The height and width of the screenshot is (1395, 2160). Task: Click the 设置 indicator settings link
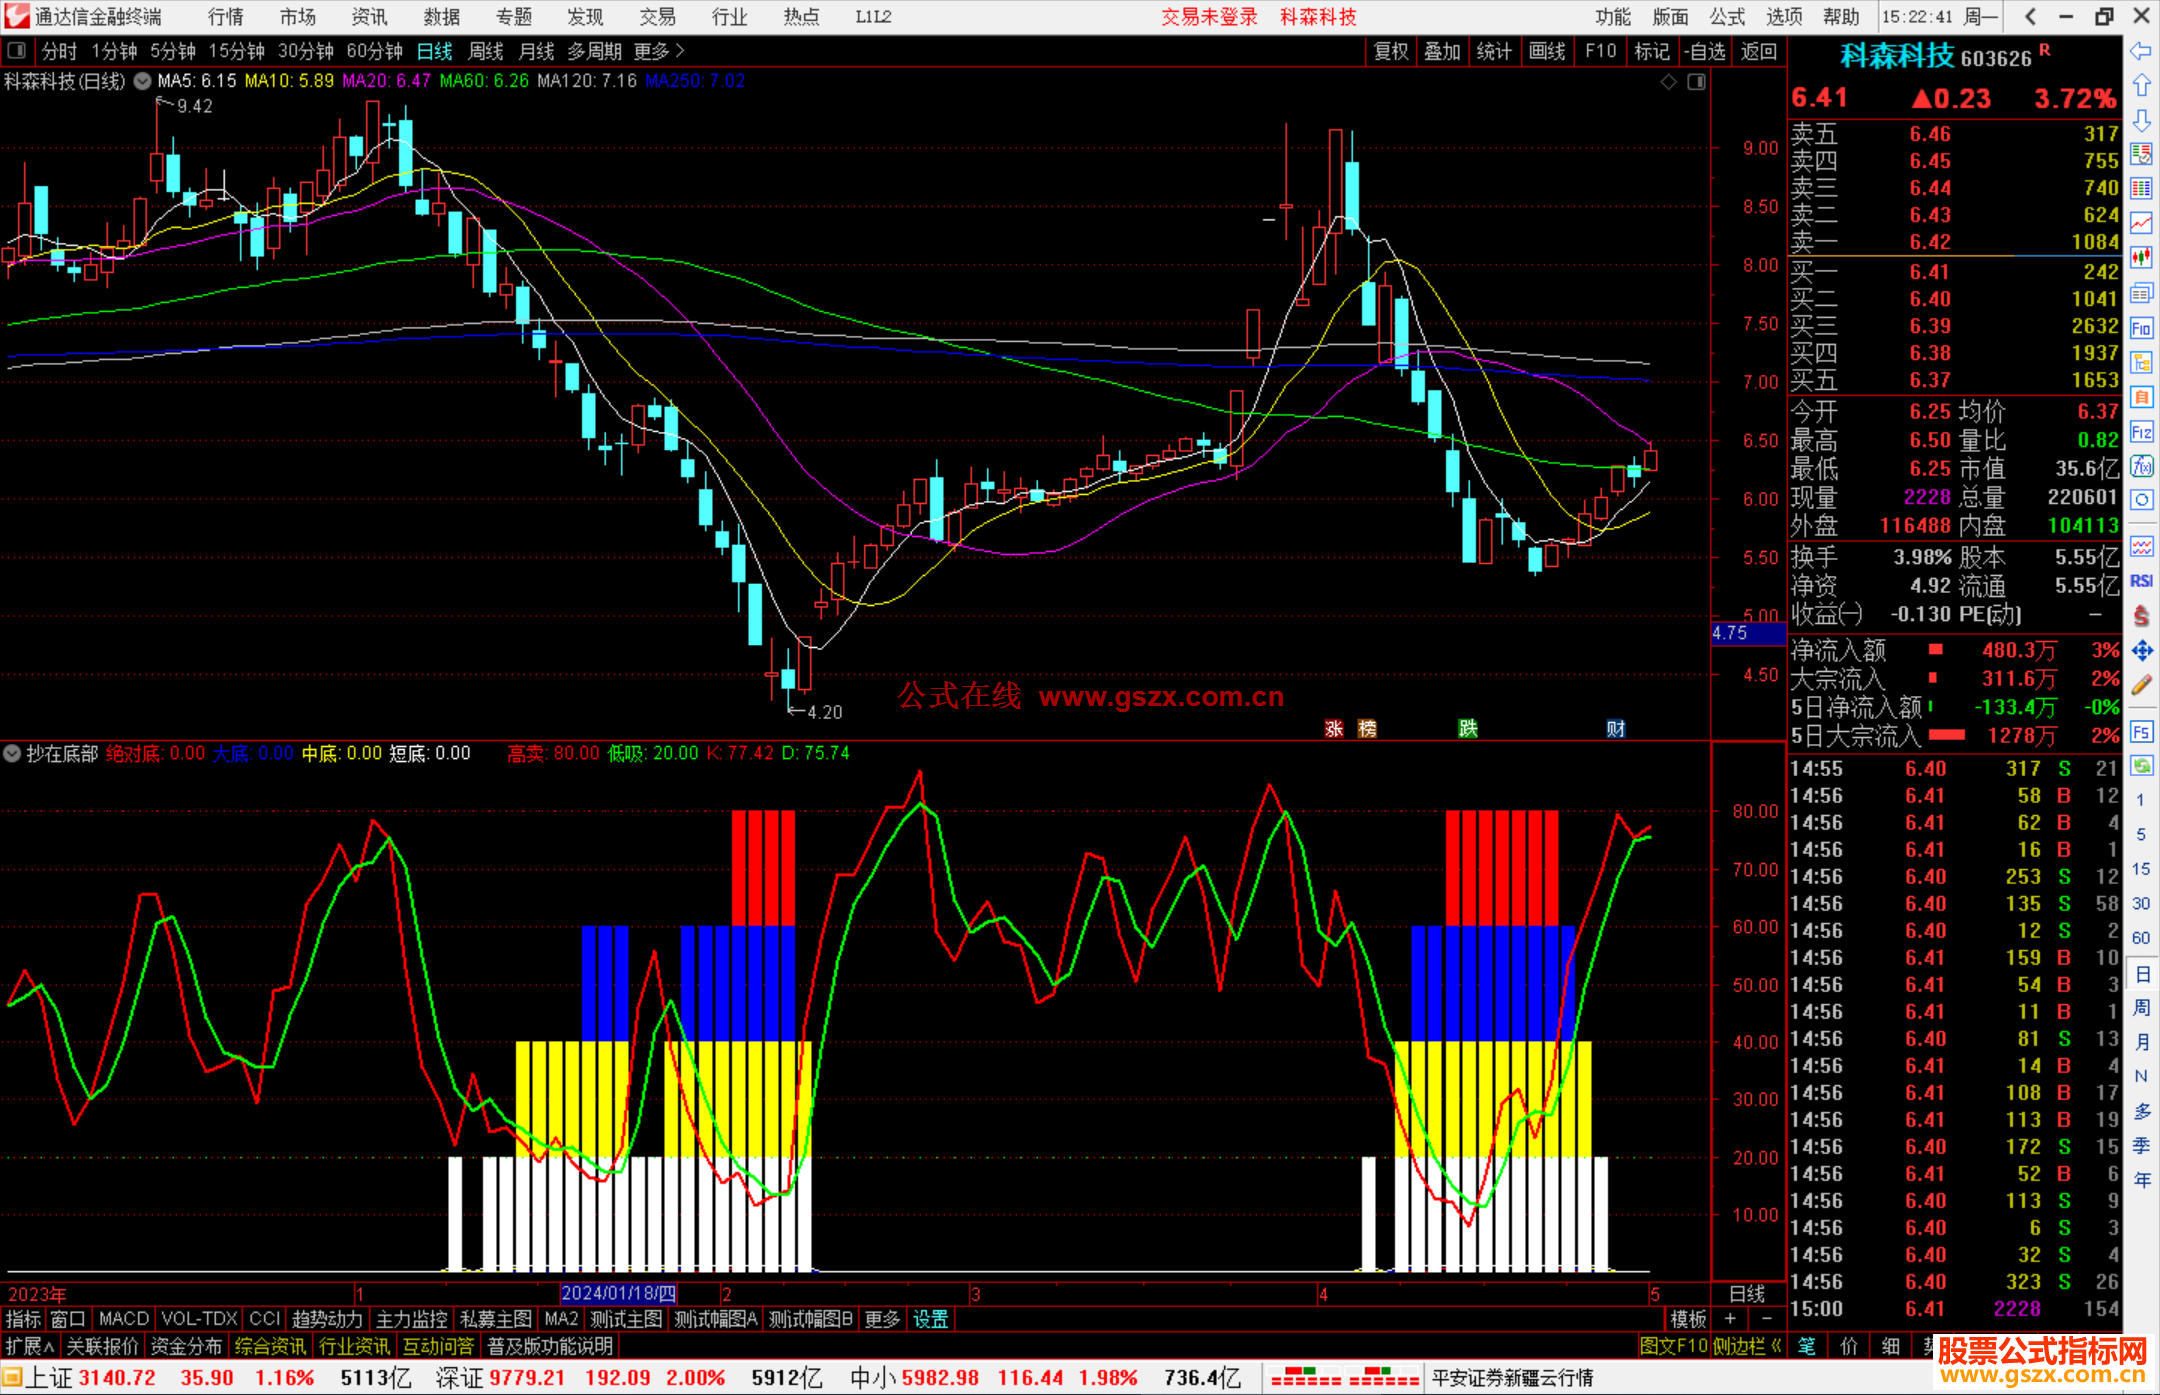point(930,1319)
